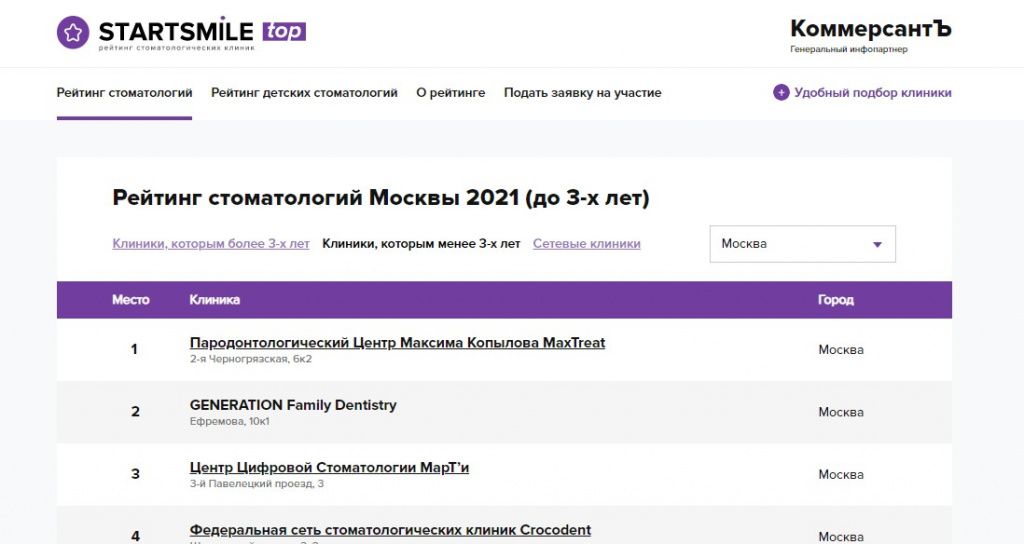1024x544 pixels.
Task: Click the StartSmile star logo icon
Action: [x=73, y=32]
